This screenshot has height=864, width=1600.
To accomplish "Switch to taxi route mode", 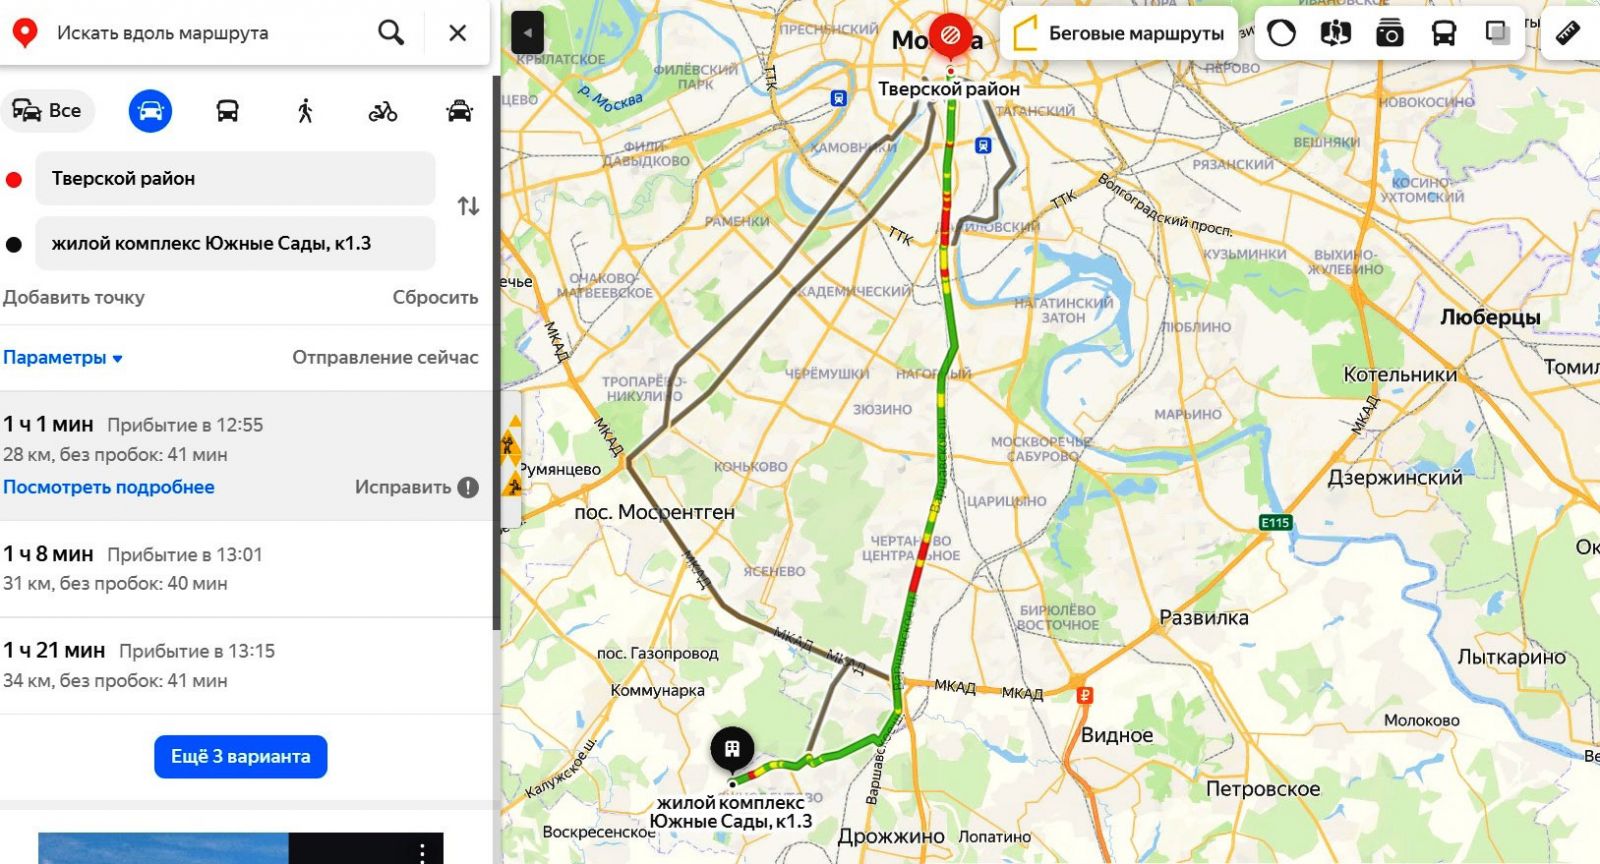I will click(x=459, y=110).
